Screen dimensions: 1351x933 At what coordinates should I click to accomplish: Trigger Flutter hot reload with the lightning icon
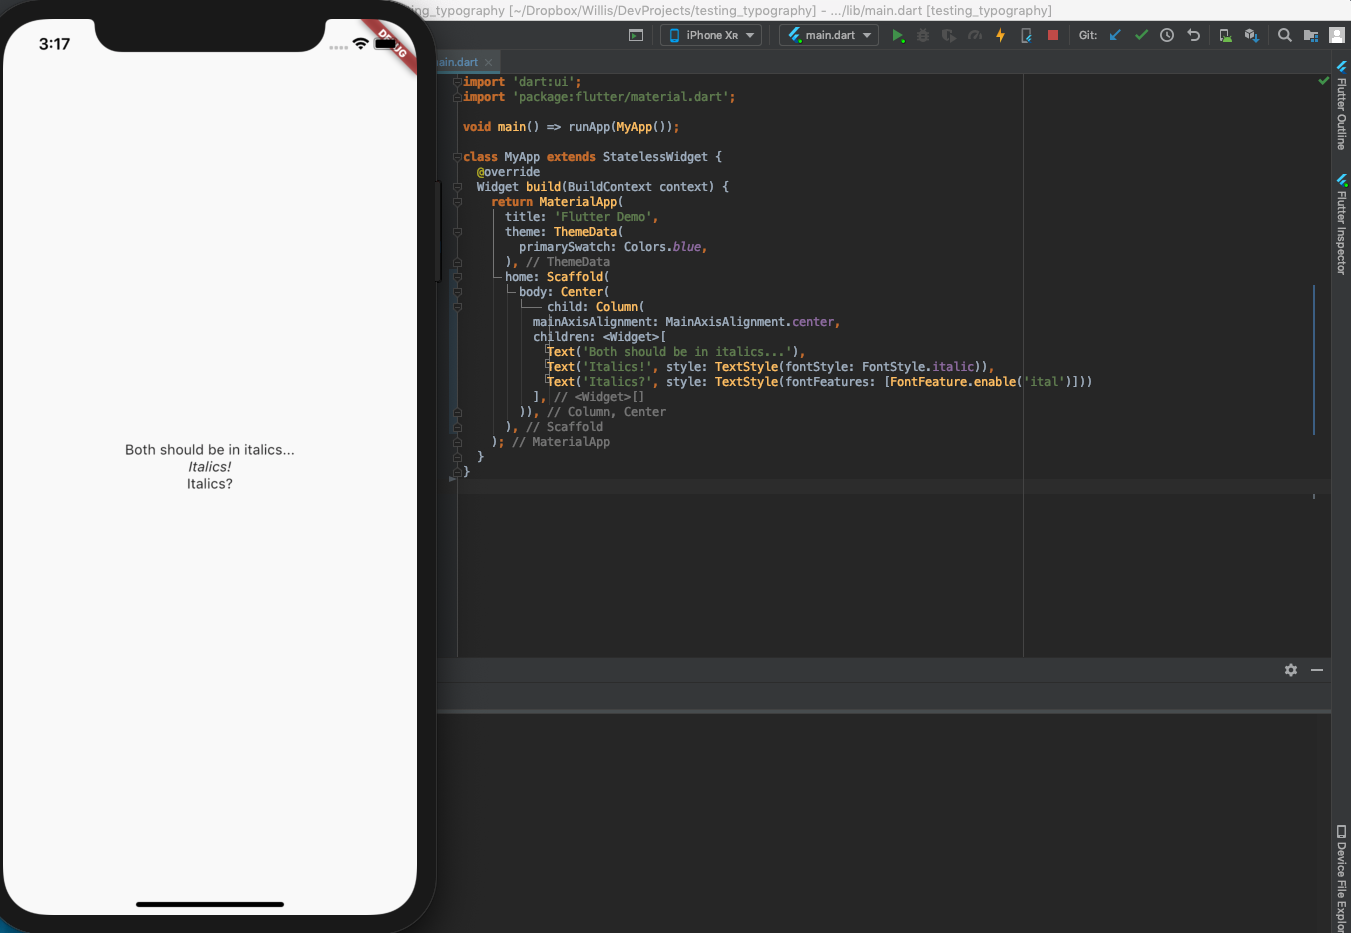1000,35
